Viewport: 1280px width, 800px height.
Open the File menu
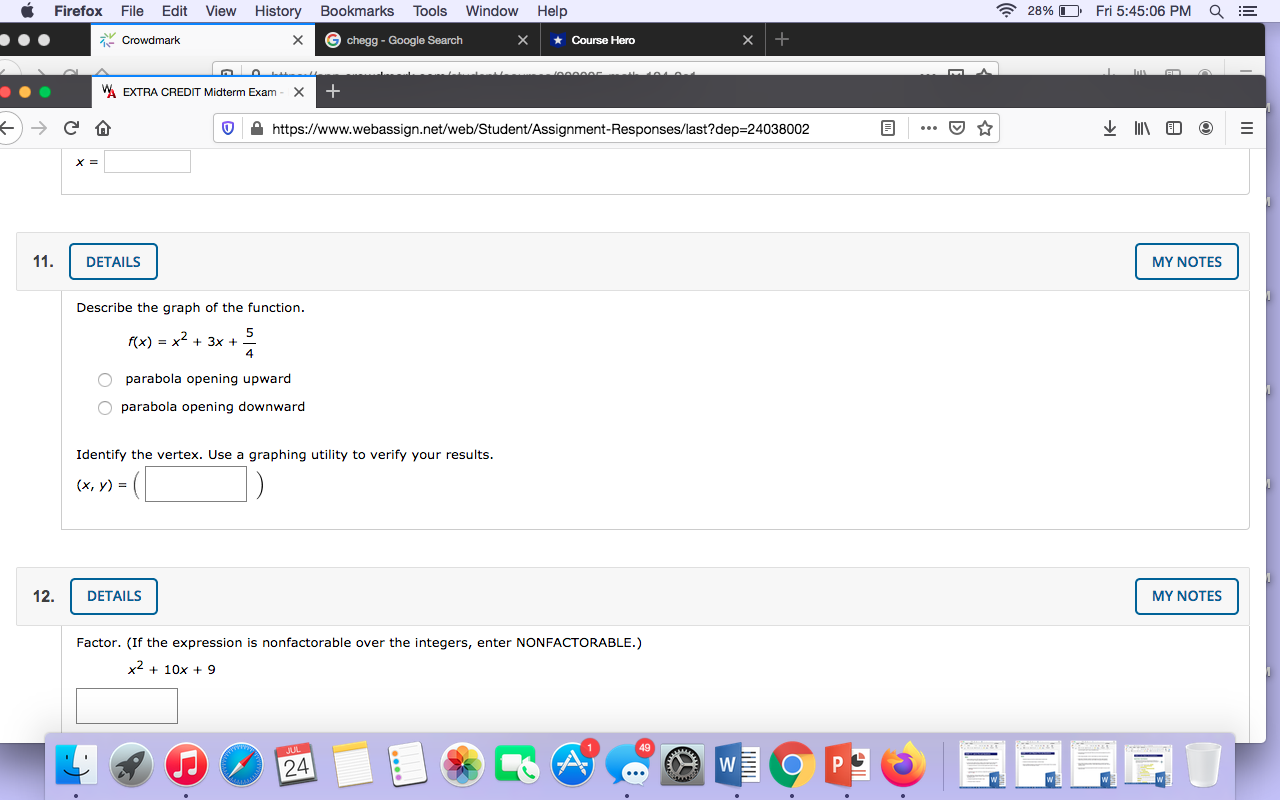[x=132, y=11]
